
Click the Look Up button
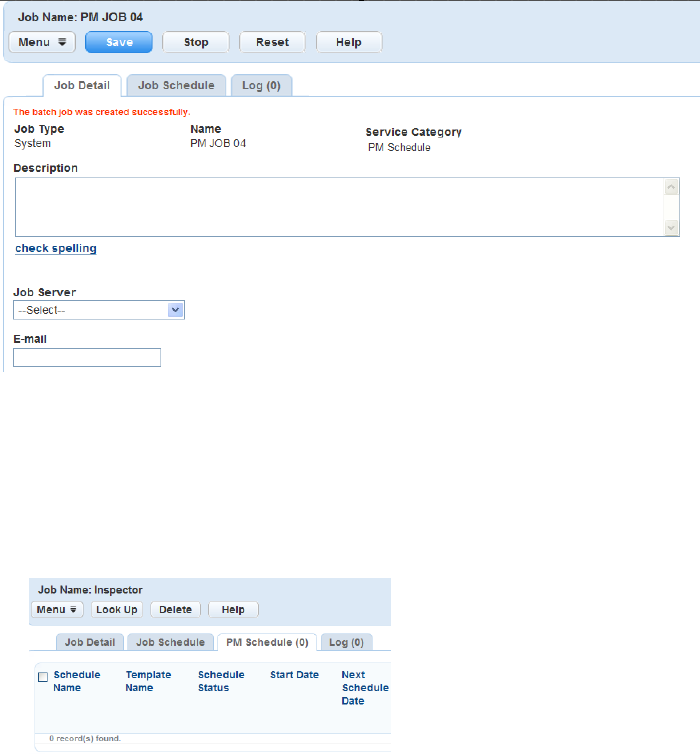[117, 609]
